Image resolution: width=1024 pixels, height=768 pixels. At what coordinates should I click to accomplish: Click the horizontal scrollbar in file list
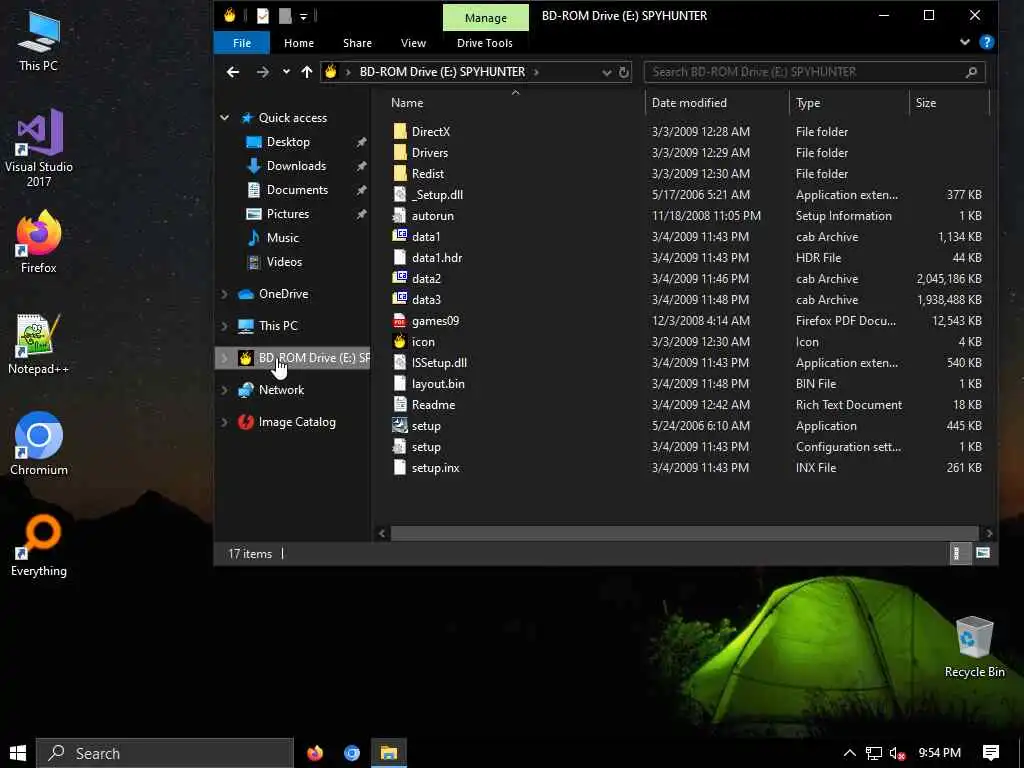tap(684, 533)
